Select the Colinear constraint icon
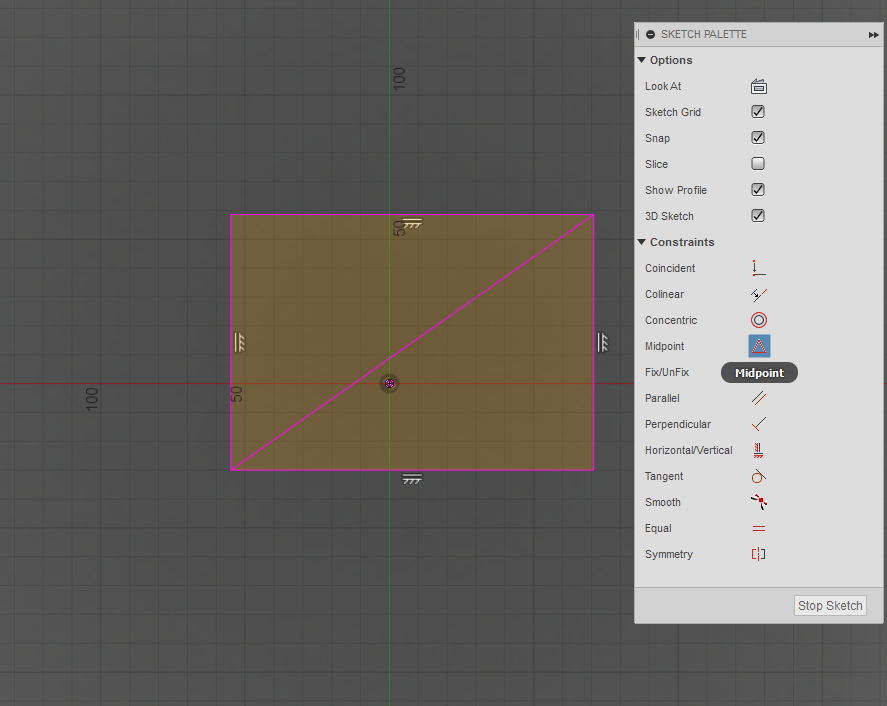The image size is (887, 706). coord(758,294)
